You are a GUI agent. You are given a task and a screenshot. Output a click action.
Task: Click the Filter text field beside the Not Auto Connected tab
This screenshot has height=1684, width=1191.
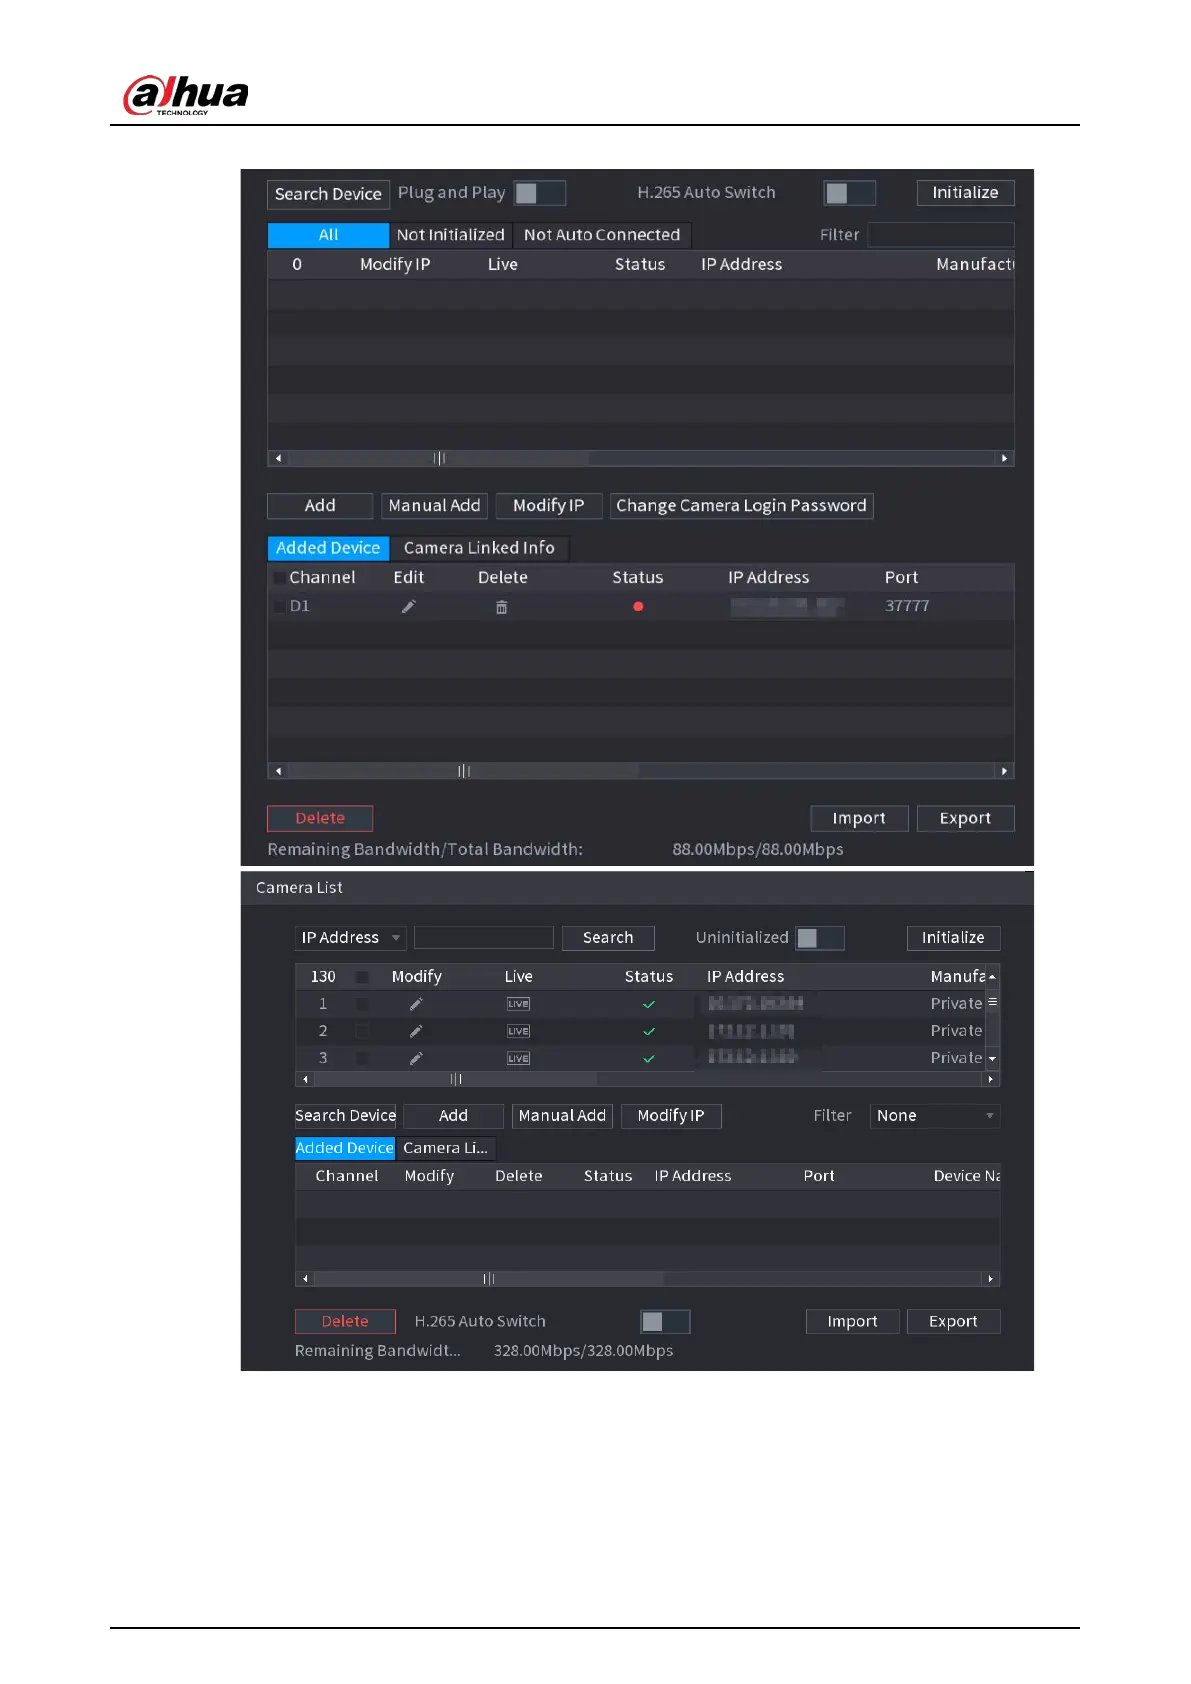coord(941,235)
